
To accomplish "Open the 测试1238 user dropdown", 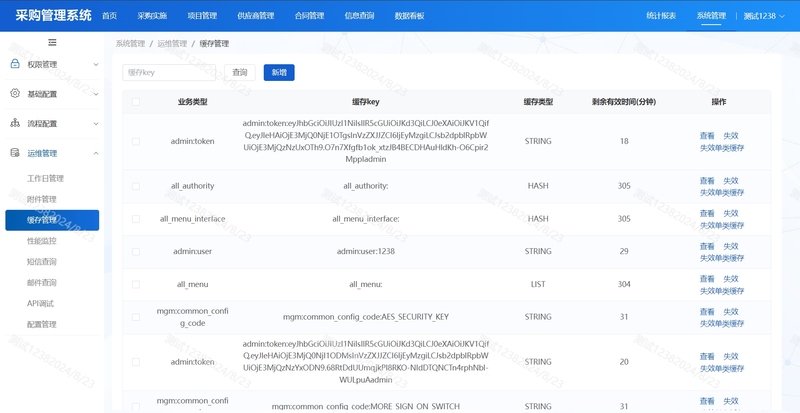I will 764,16.
